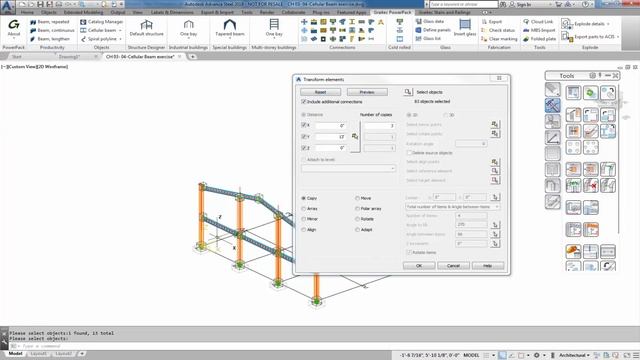This screenshot has width=640, height=360.
Task: Select Mirror radio option
Action: 304,219
